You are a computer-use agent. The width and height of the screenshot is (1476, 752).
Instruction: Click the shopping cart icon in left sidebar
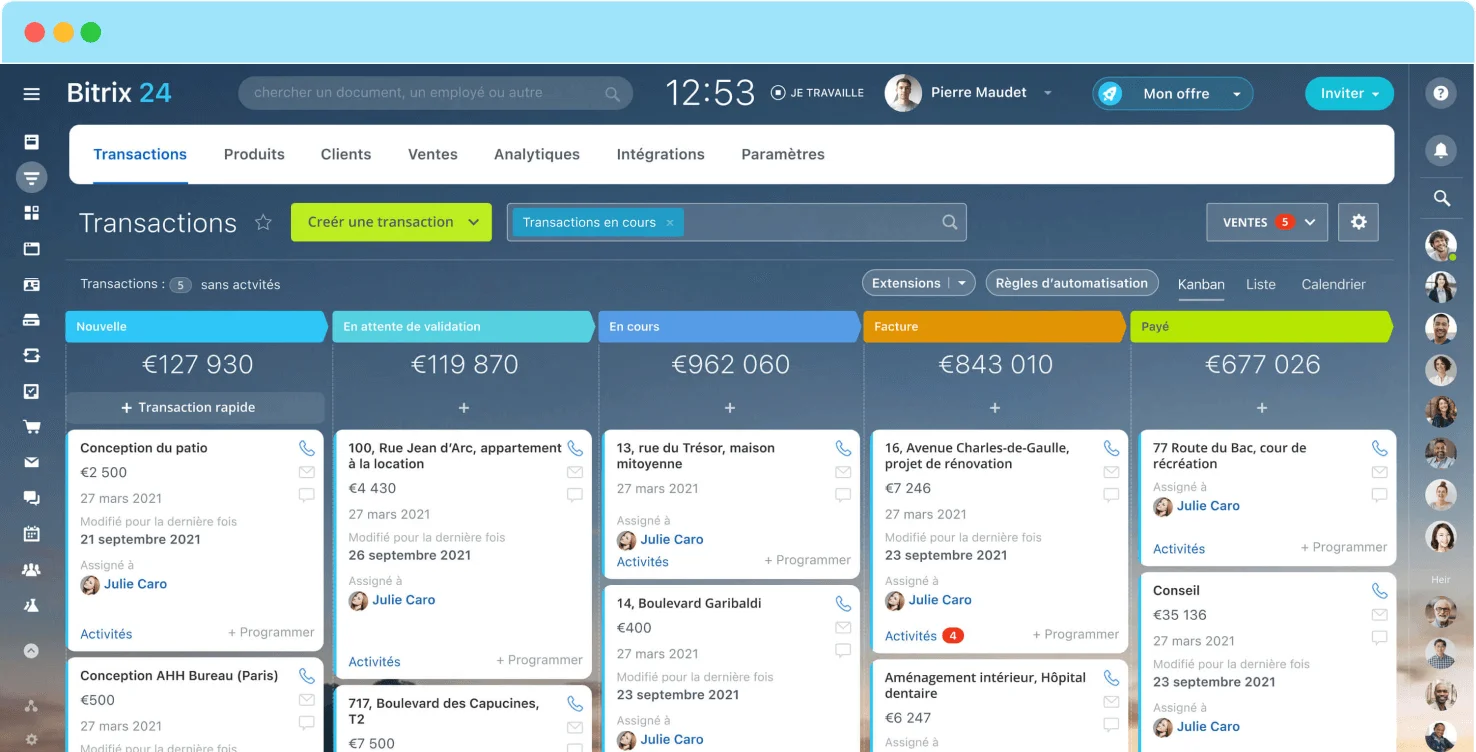(32, 427)
